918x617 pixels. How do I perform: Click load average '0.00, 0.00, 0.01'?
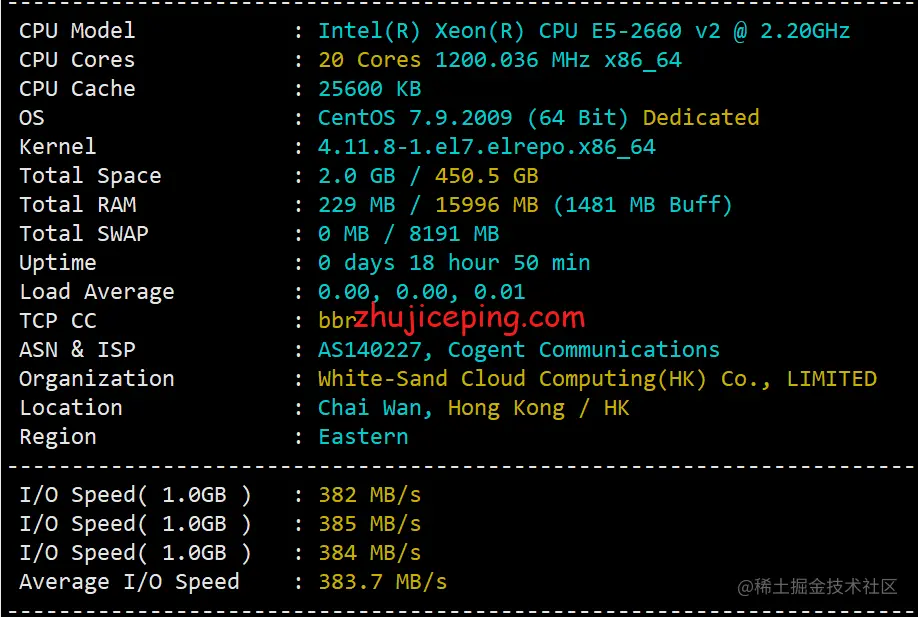pyautogui.click(x=422, y=292)
